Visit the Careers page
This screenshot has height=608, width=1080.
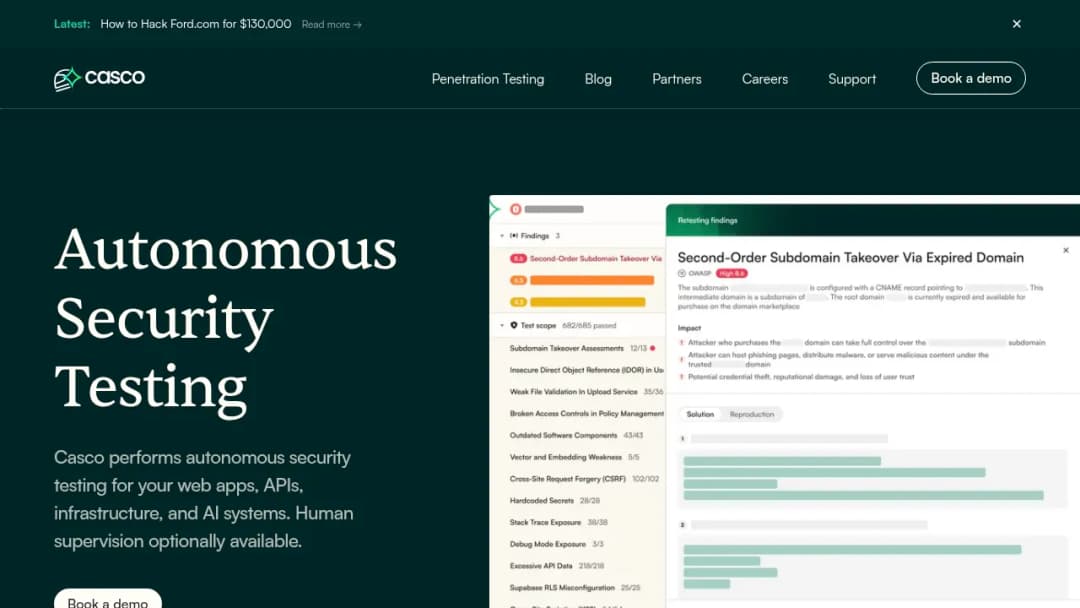point(765,79)
